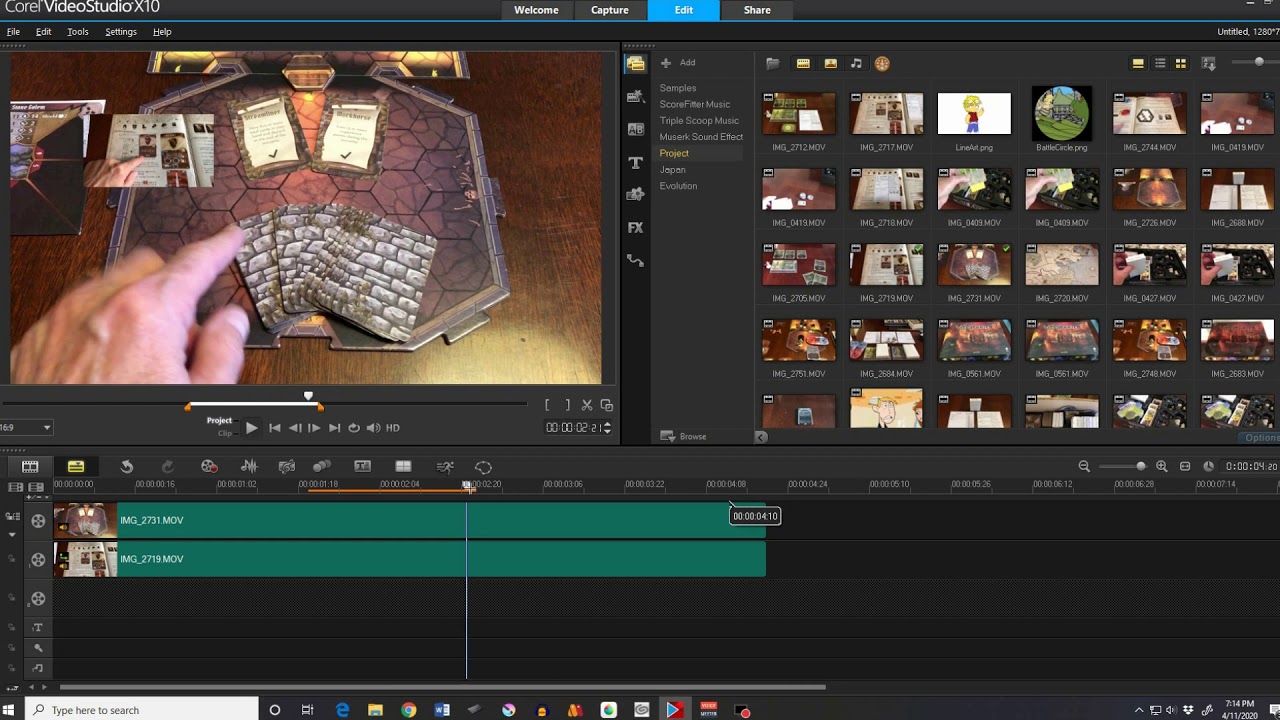Click the scissors split clip button
Image resolution: width=1280 pixels, height=720 pixels.
(x=587, y=405)
